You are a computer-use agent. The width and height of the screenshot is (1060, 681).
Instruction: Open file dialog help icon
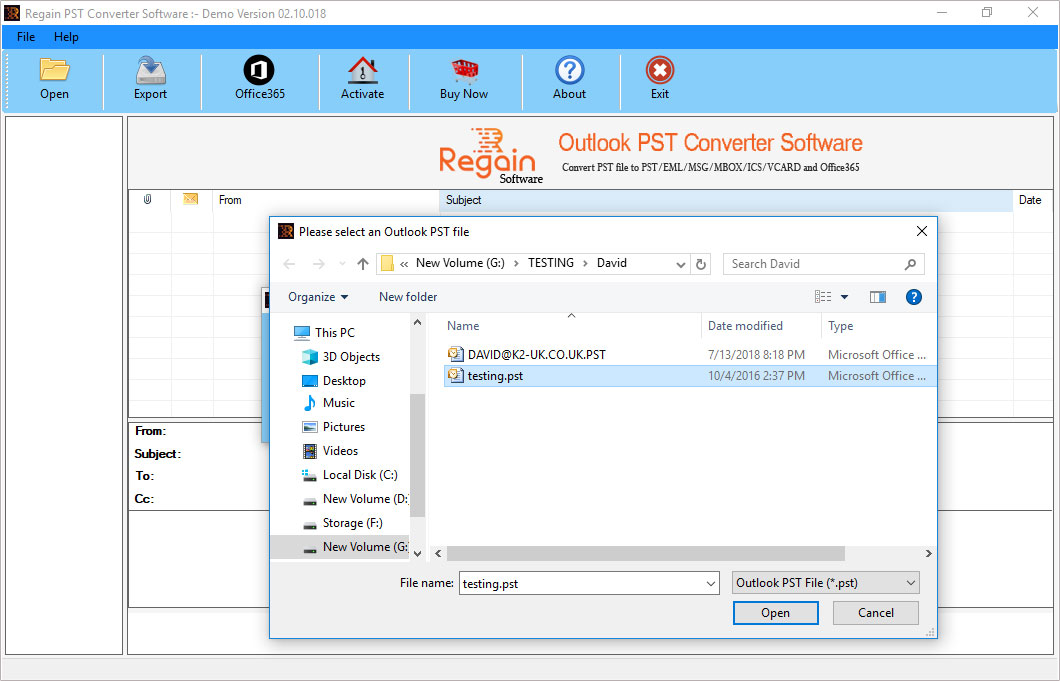click(913, 297)
